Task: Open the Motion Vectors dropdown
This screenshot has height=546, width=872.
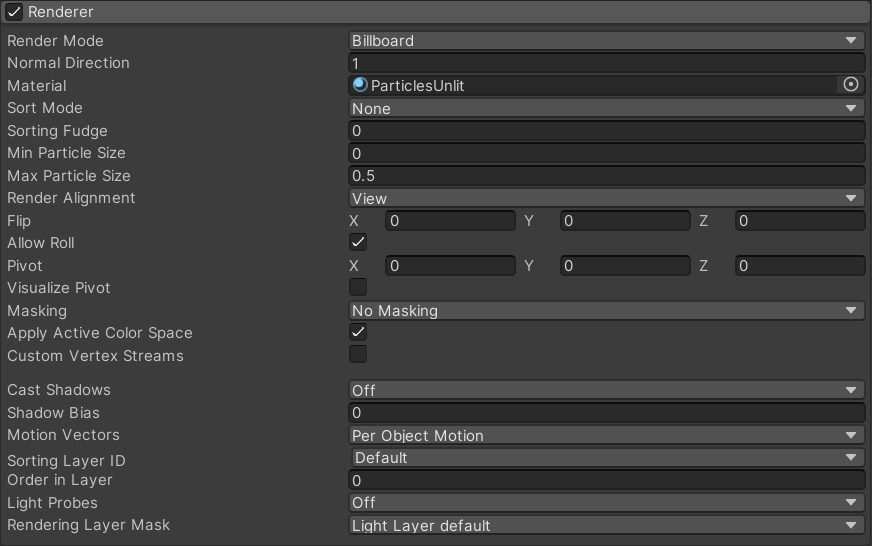Action: [607, 435]
